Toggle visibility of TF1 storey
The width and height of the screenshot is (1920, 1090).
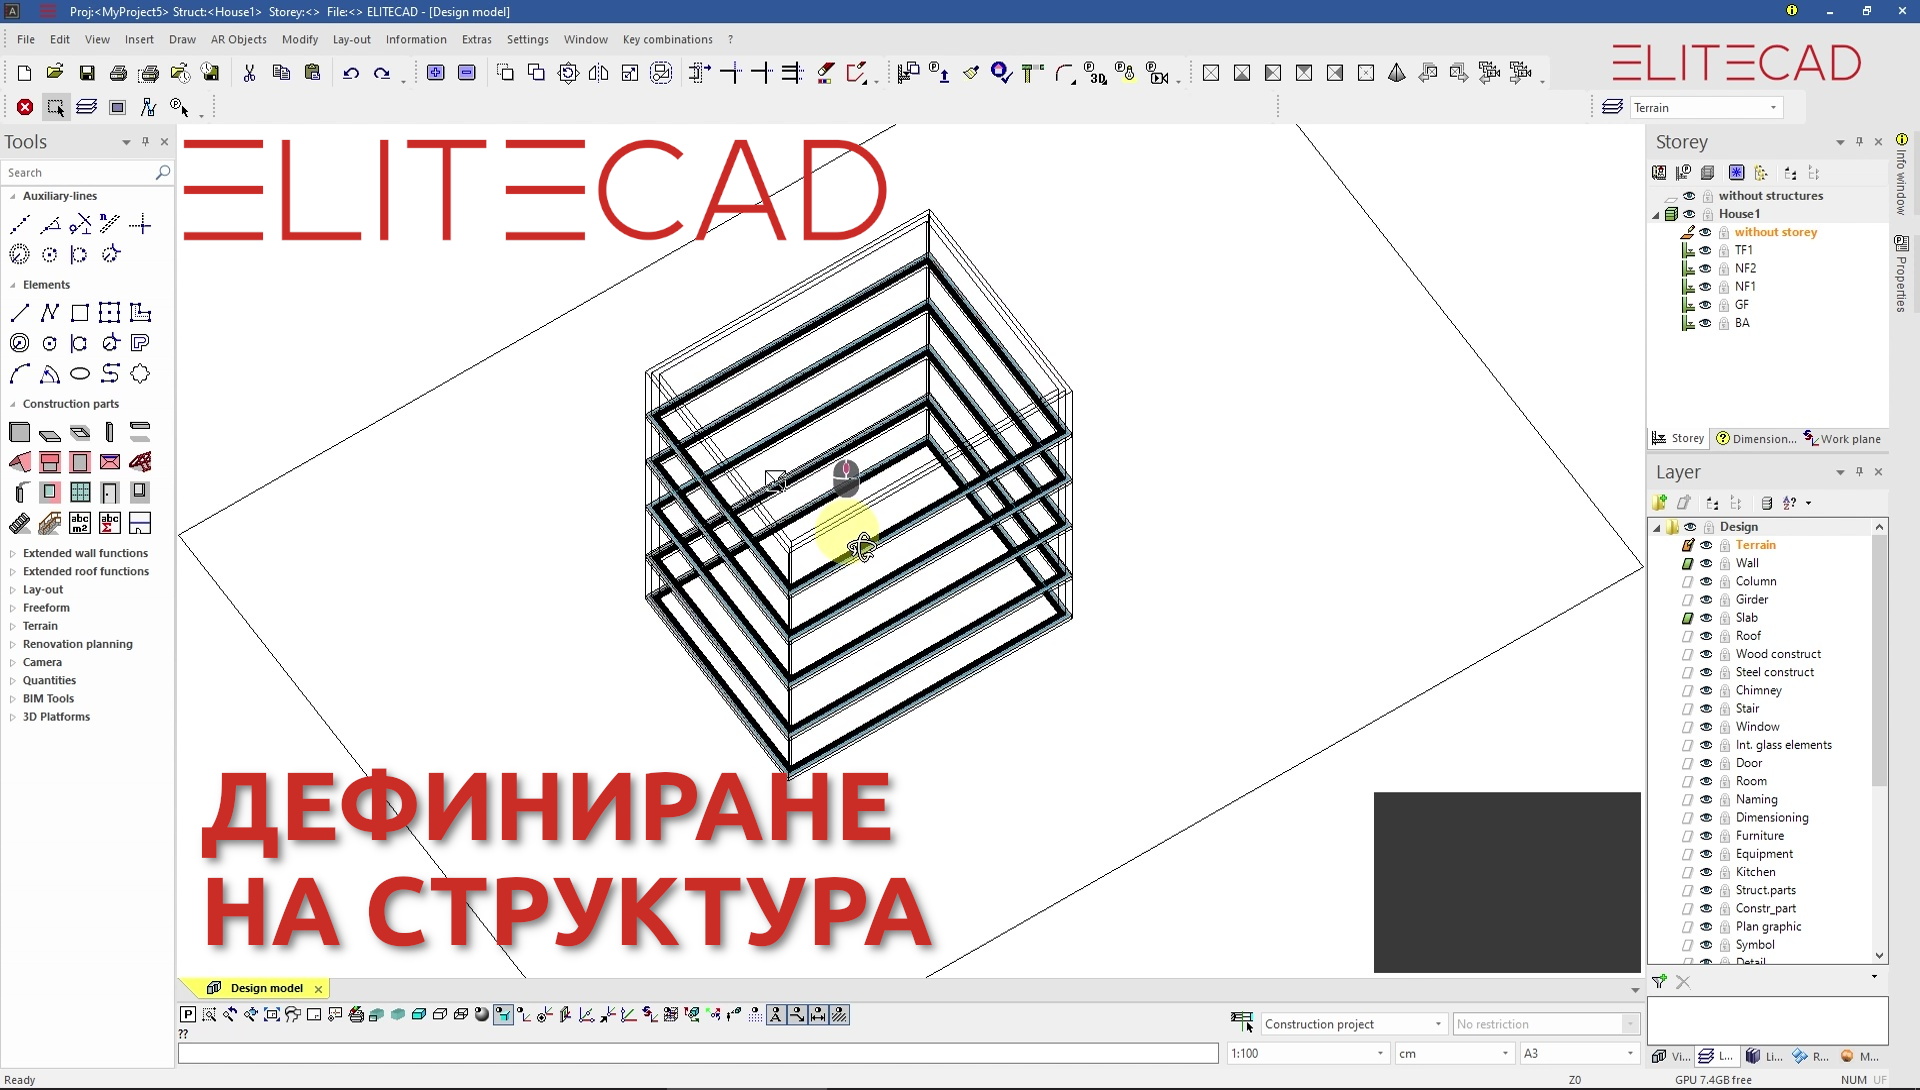tap(1706, 250)
